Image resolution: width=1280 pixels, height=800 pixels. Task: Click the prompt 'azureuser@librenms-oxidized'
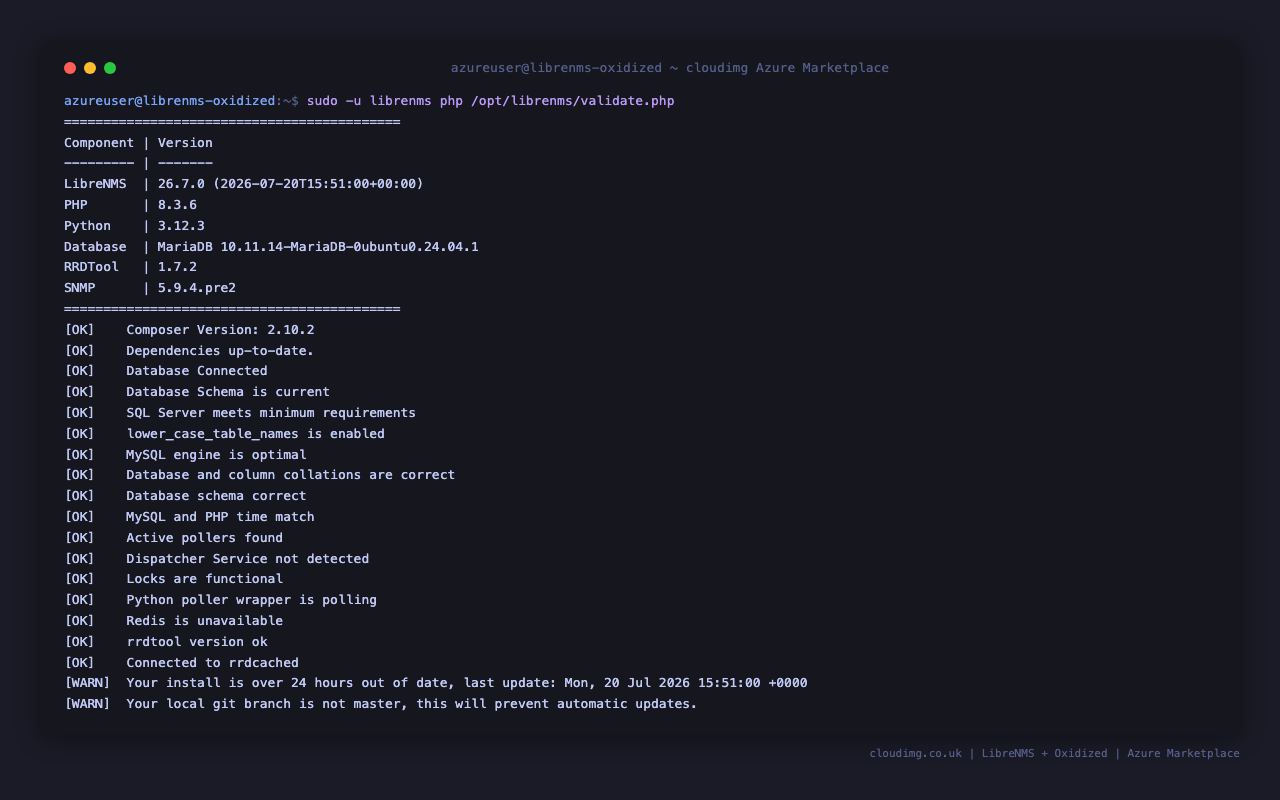pyautogui.click(x=169, y=101)
